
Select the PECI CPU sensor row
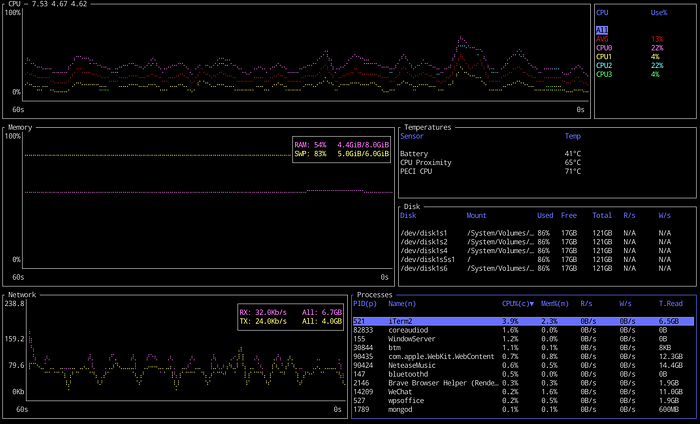click(491, 171)
